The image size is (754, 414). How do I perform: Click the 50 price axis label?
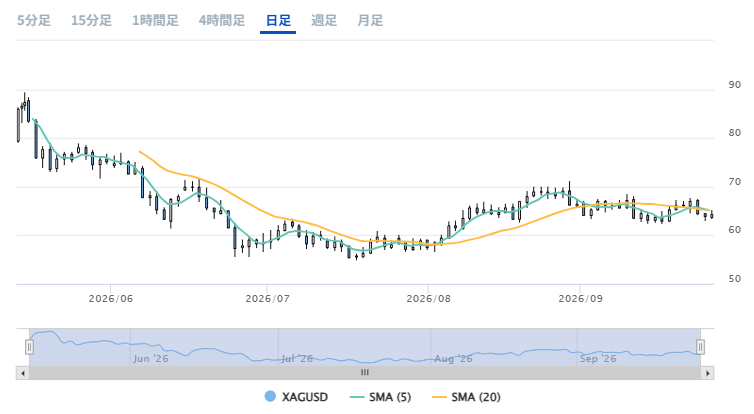coord(735,279)
